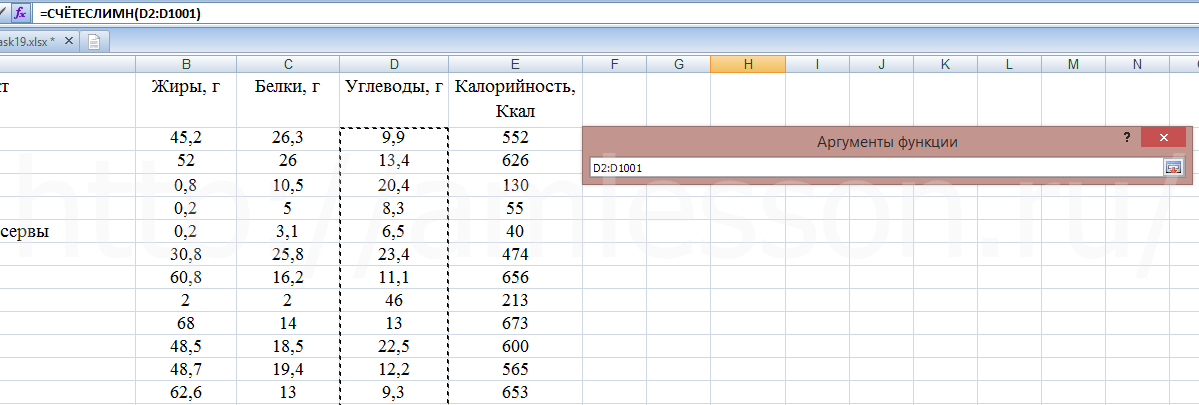The image size is (1199, 405).
Task: Select column J header
Action: pyautogui.click(x=881, y=65)
